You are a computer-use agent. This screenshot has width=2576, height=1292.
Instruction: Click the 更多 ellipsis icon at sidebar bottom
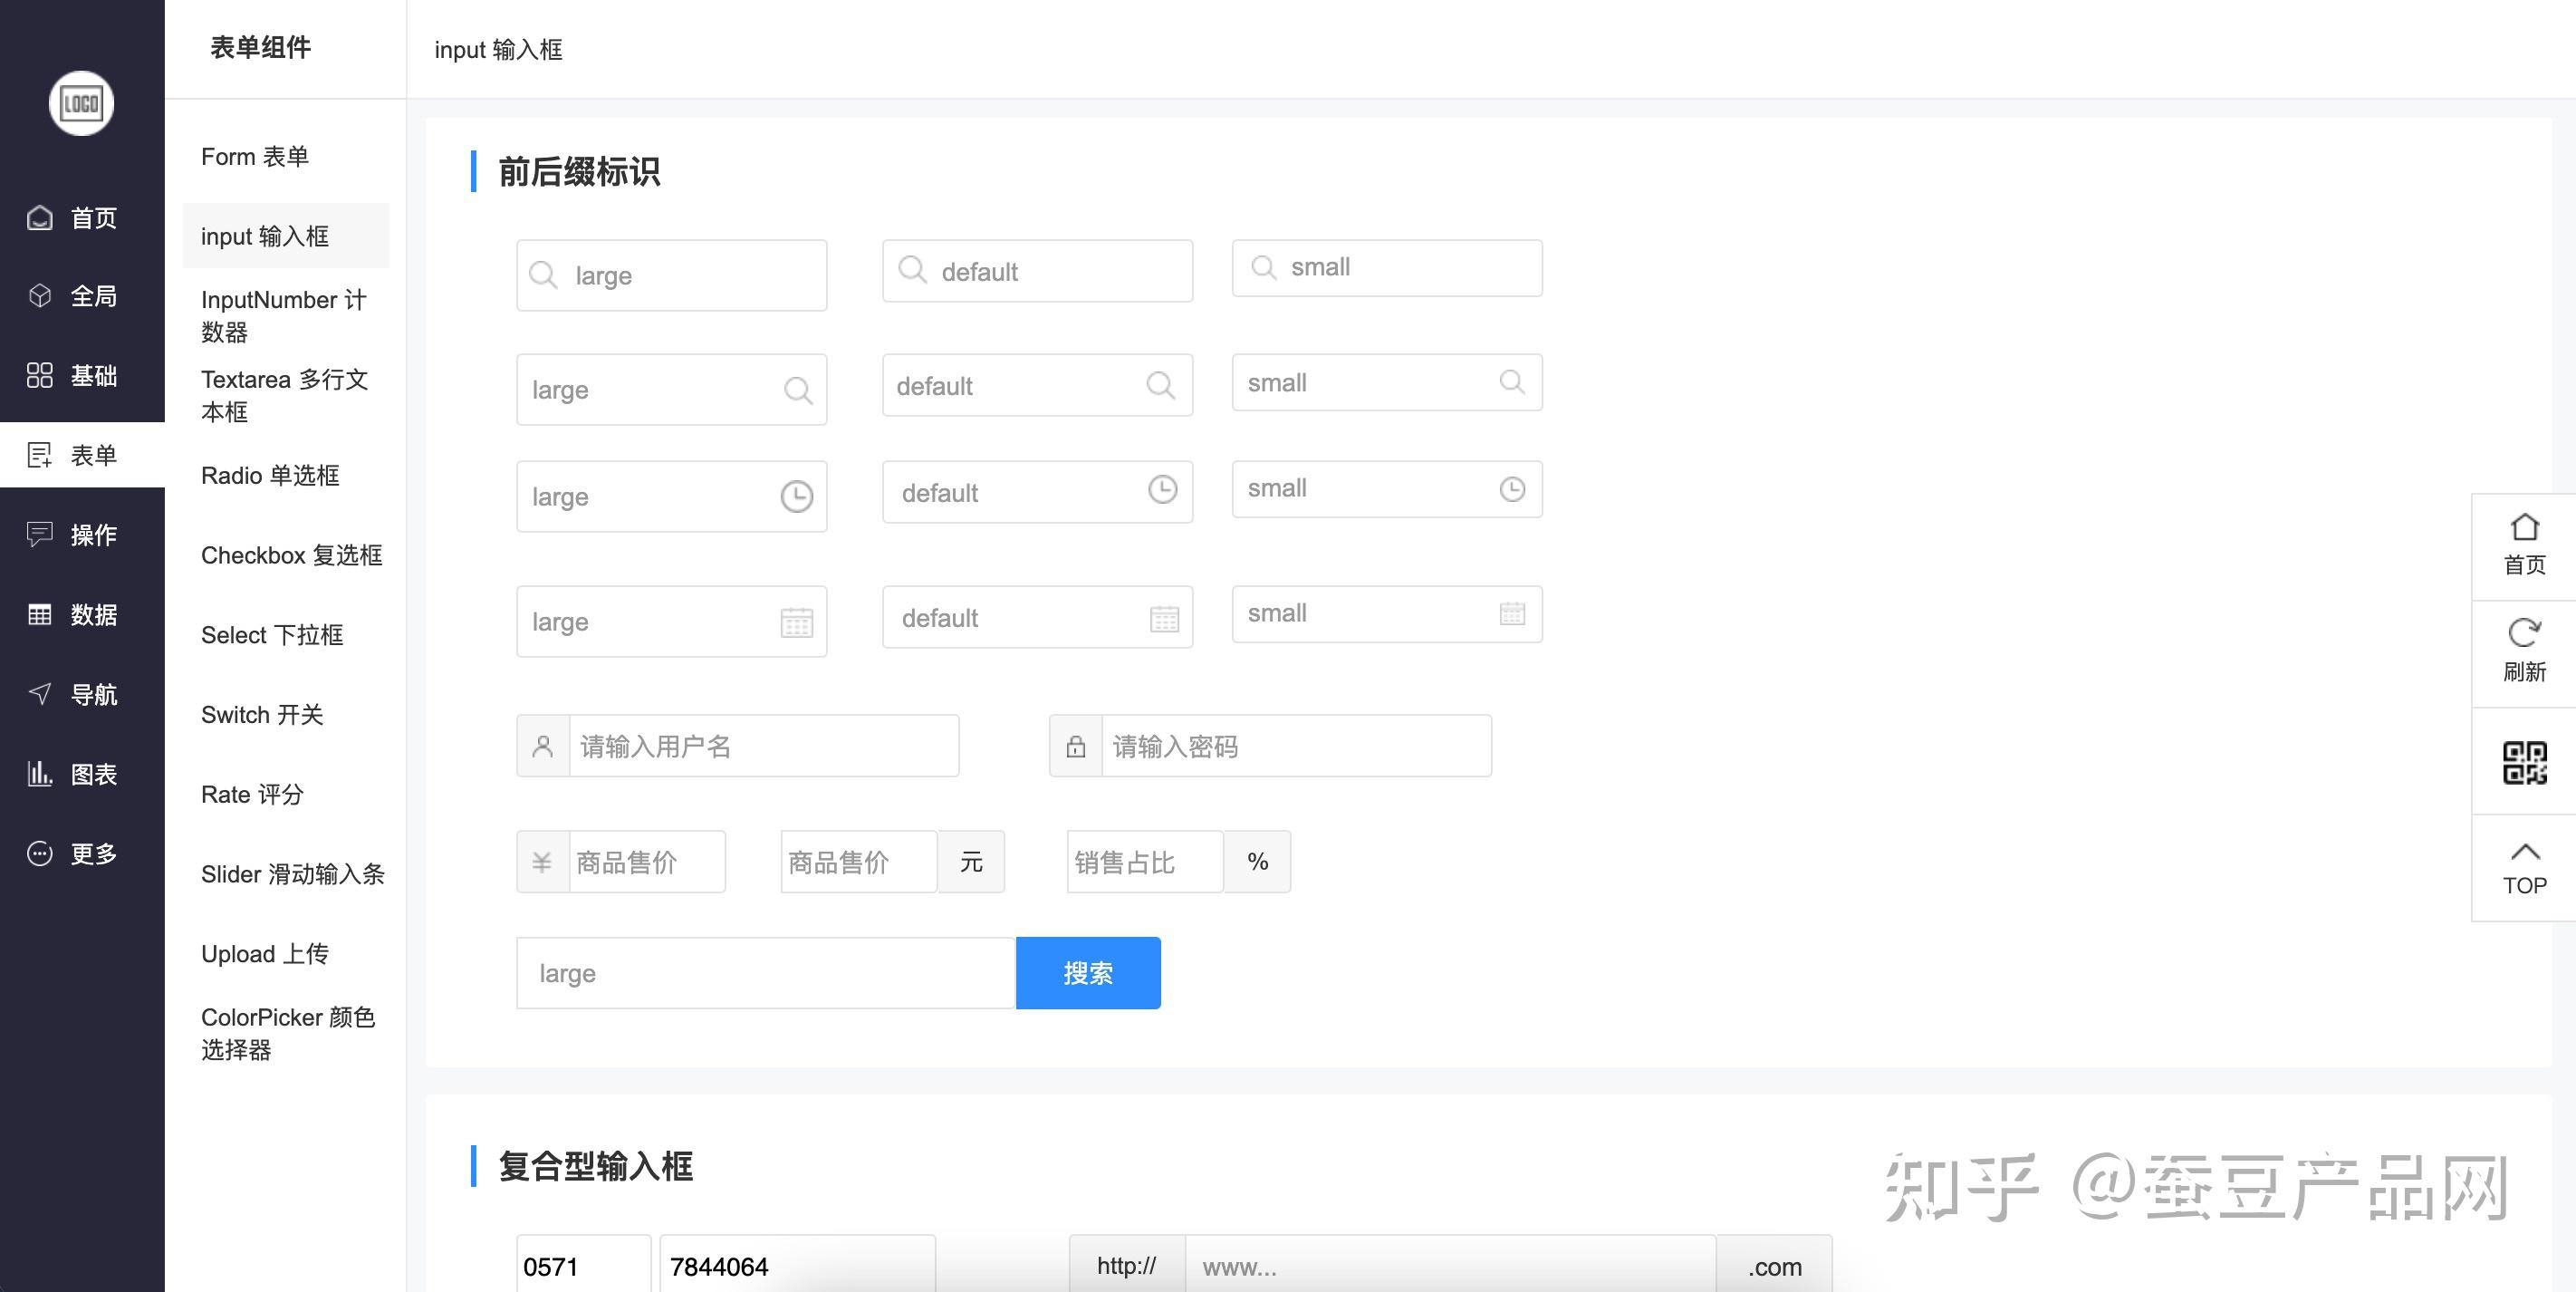[x=39, y=853]
